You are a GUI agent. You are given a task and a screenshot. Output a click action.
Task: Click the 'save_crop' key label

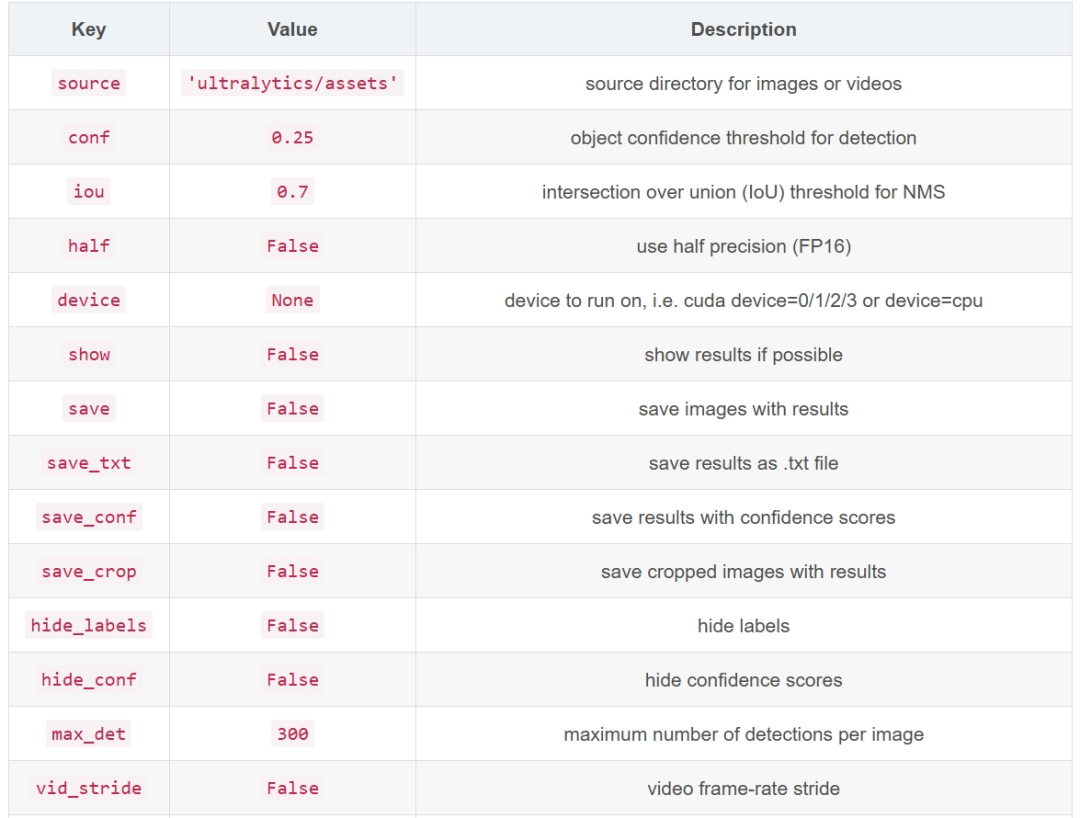(x=89, y=572)
